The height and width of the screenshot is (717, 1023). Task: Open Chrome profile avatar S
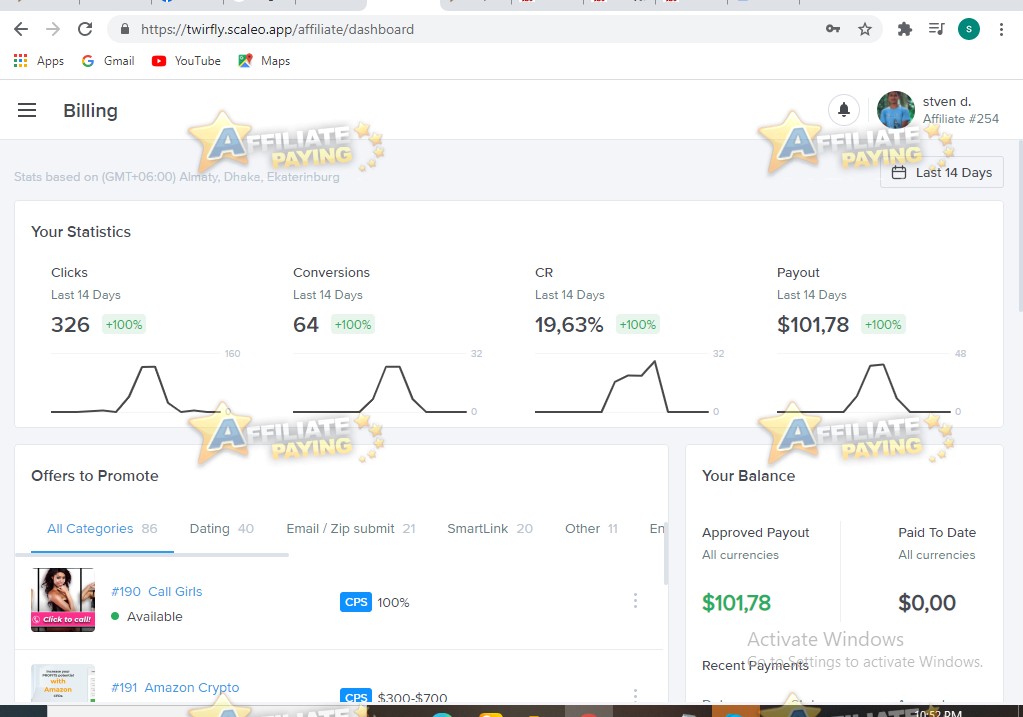(x=968, y=29)
